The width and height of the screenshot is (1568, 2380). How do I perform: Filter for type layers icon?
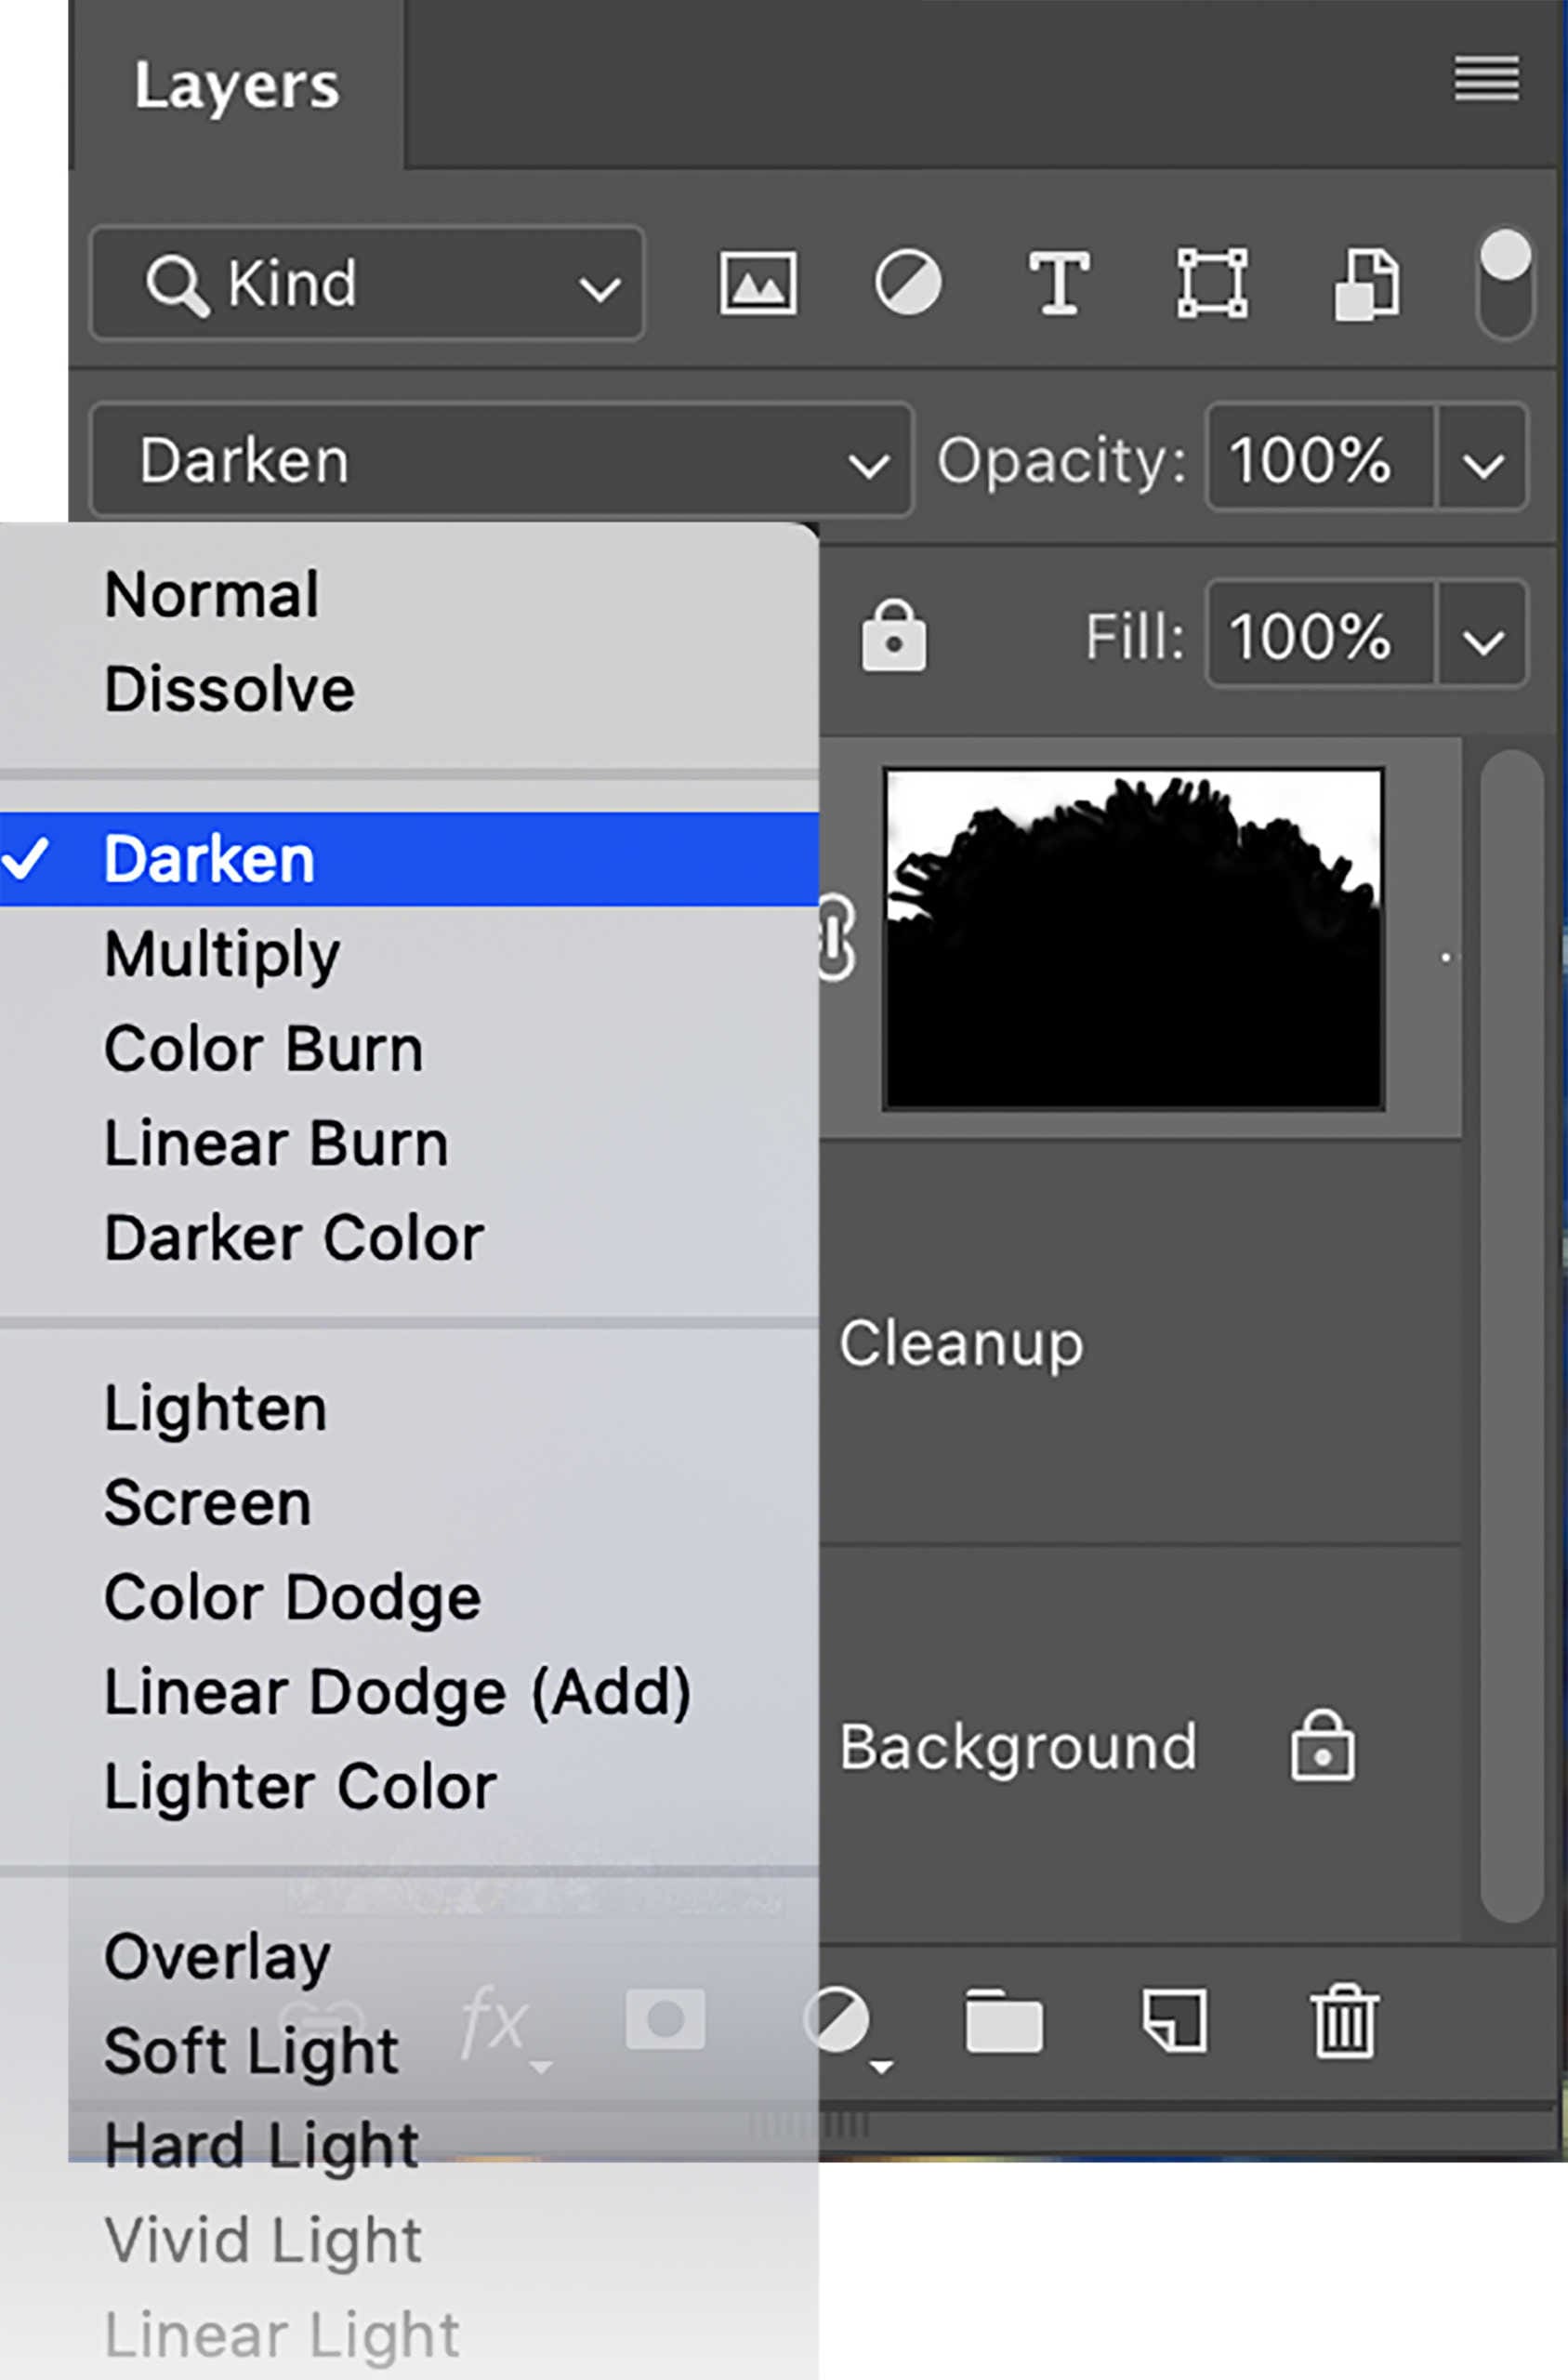(1059, 283)
